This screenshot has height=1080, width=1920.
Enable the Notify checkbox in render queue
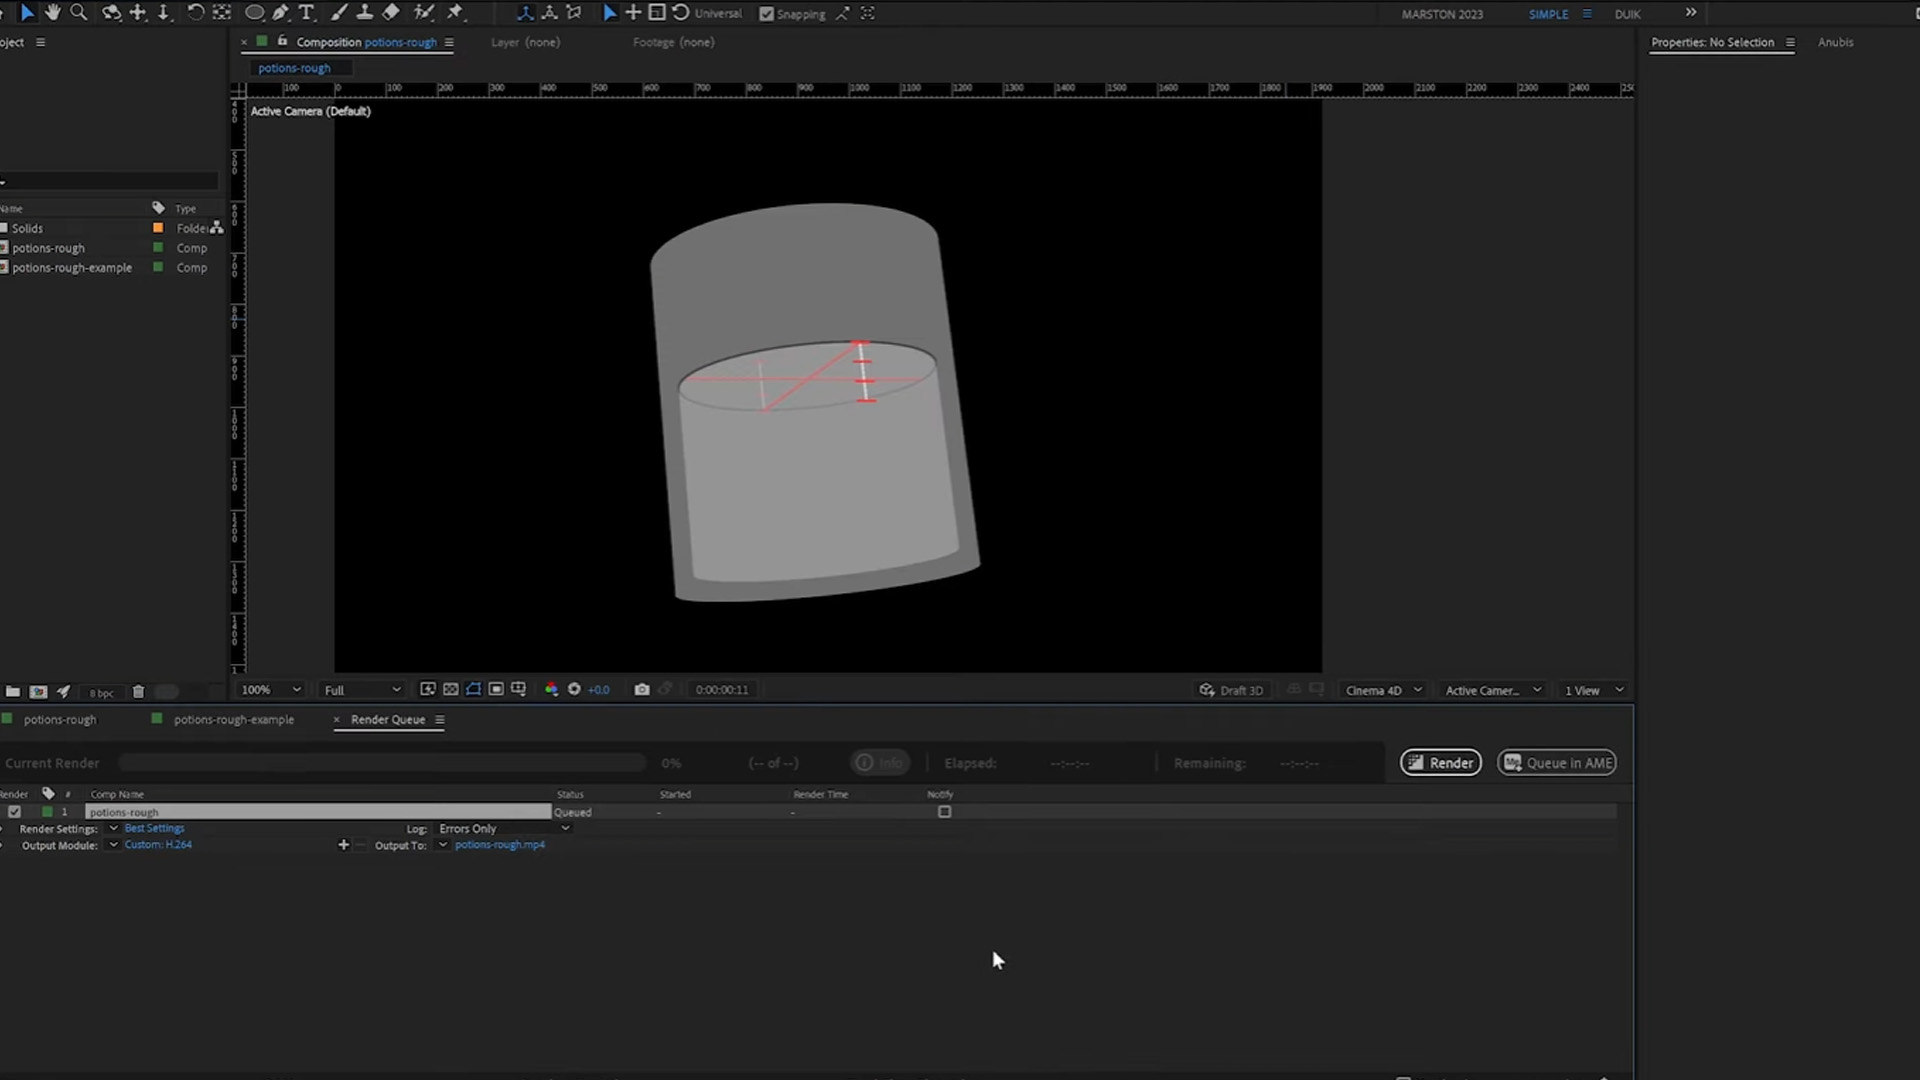944,812
